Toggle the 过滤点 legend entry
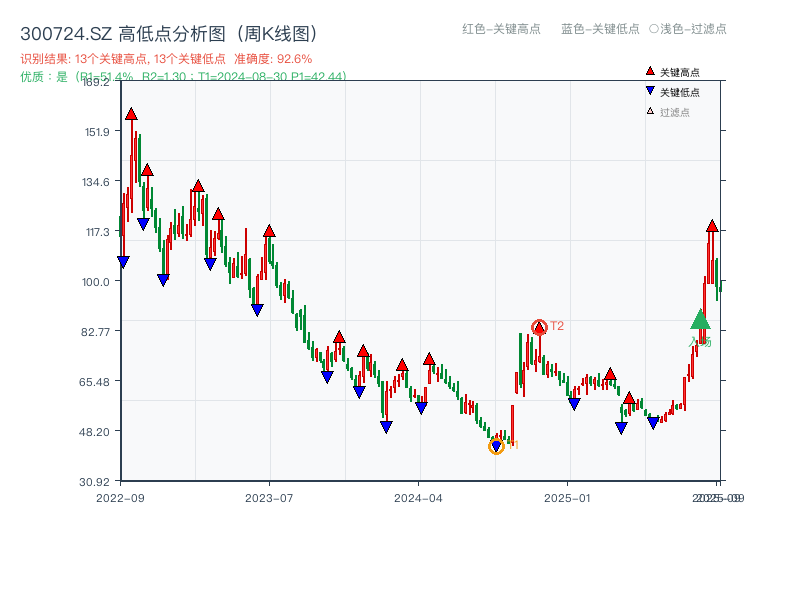This screenshot has width=800, height=600. (x=668, y=112)
